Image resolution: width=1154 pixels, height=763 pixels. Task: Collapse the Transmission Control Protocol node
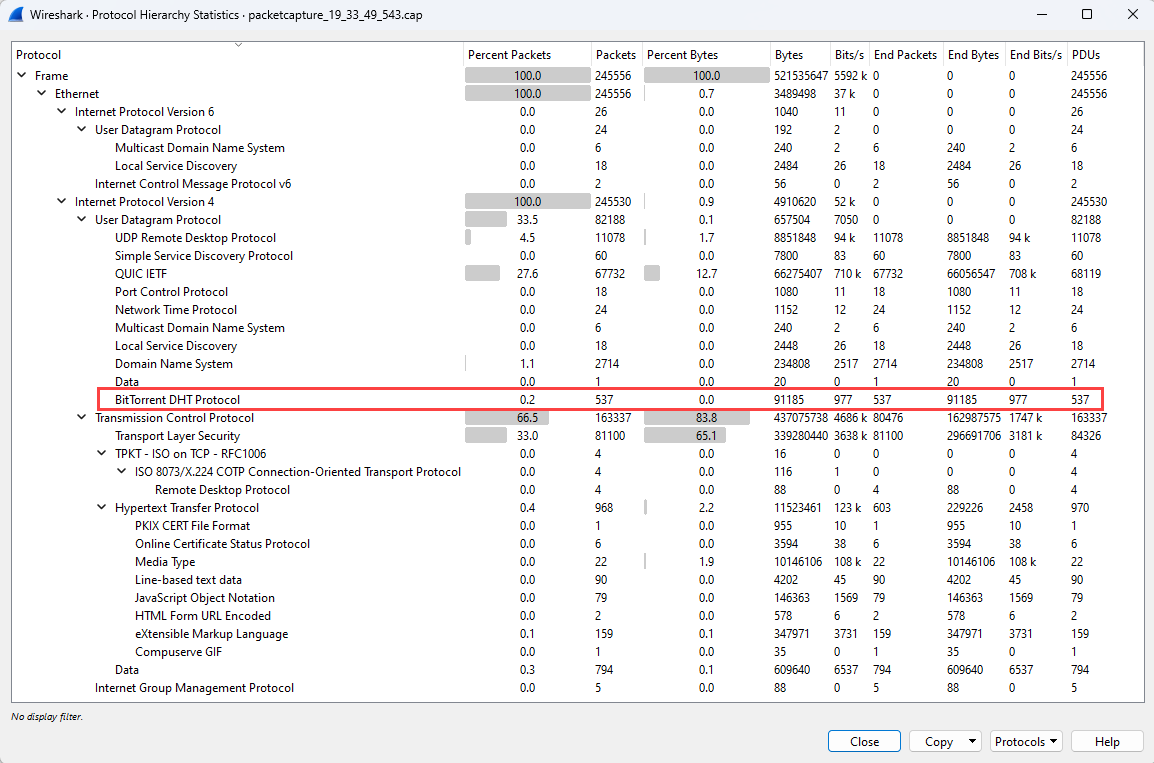tap(81, 417)
